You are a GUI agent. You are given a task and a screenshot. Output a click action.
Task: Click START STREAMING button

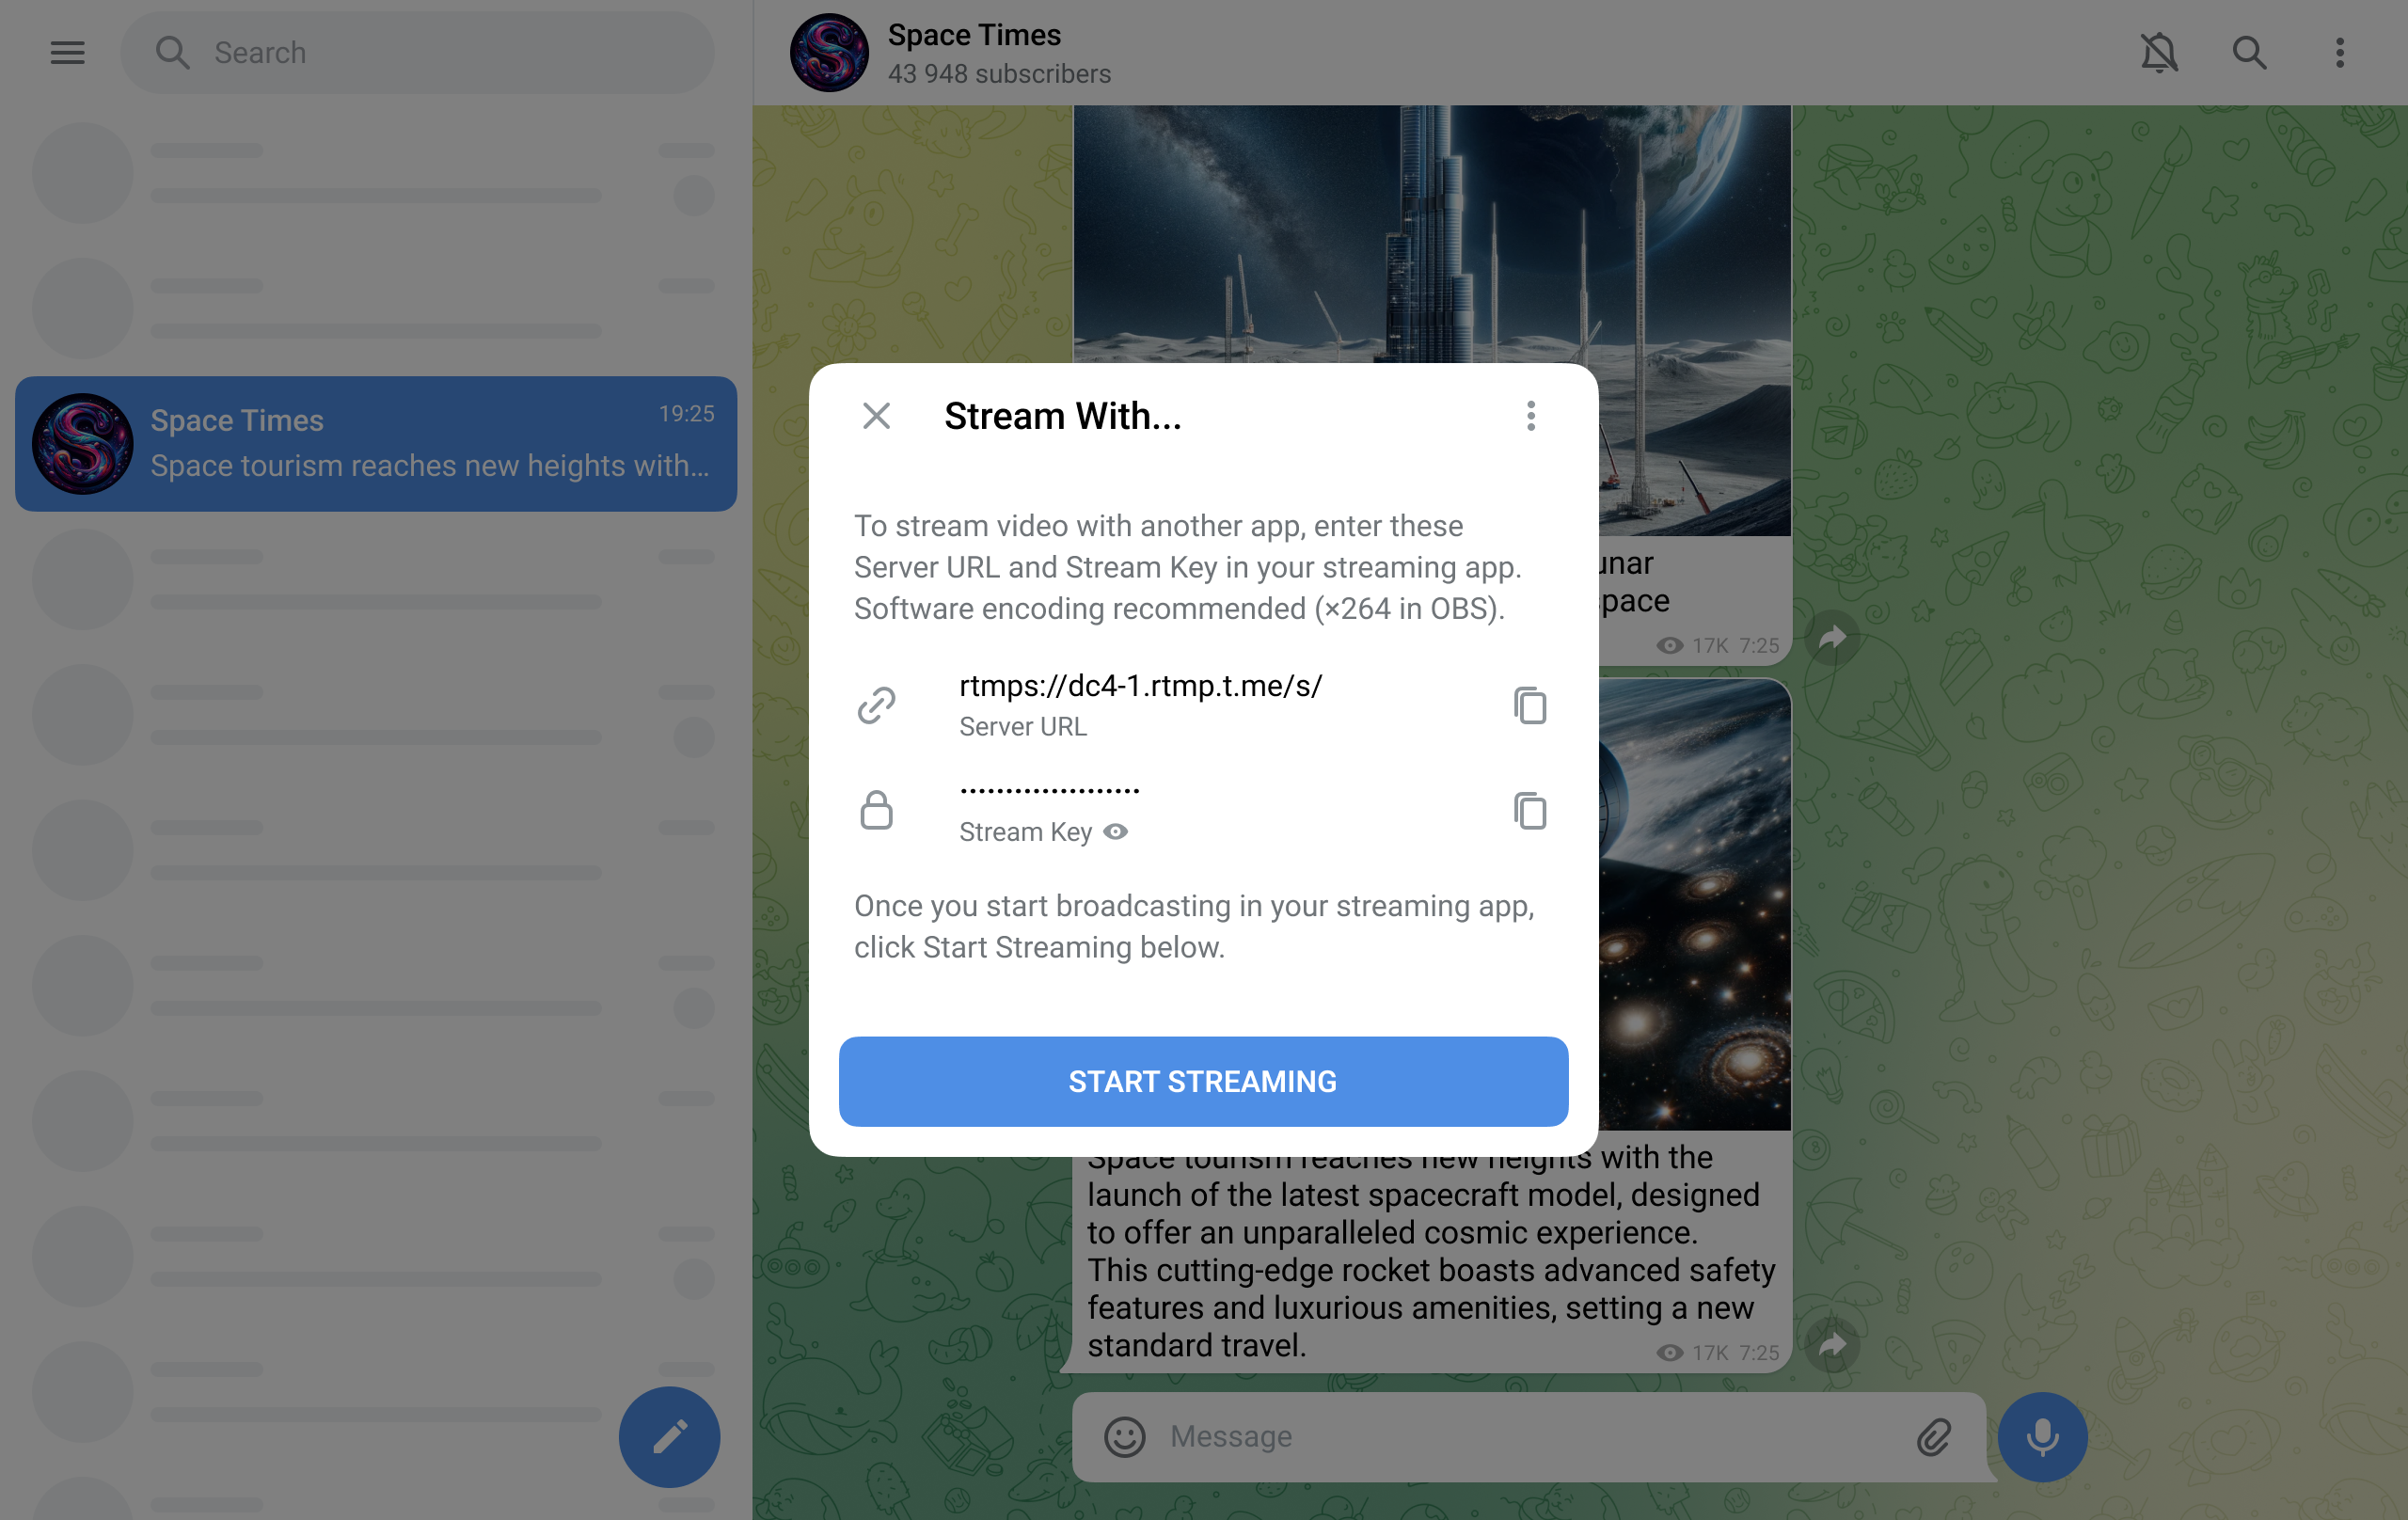tap(1203, 1081)
